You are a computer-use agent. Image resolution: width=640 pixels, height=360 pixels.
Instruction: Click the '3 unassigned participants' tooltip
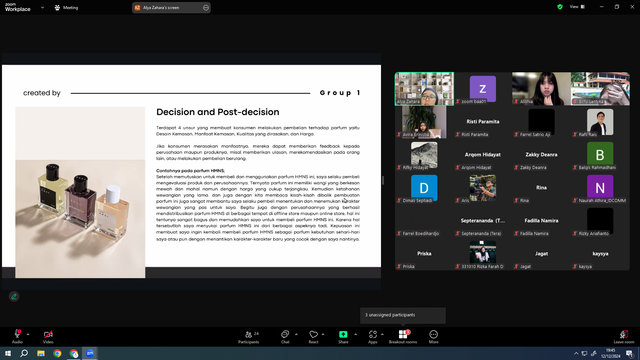[x=403, y=315]
